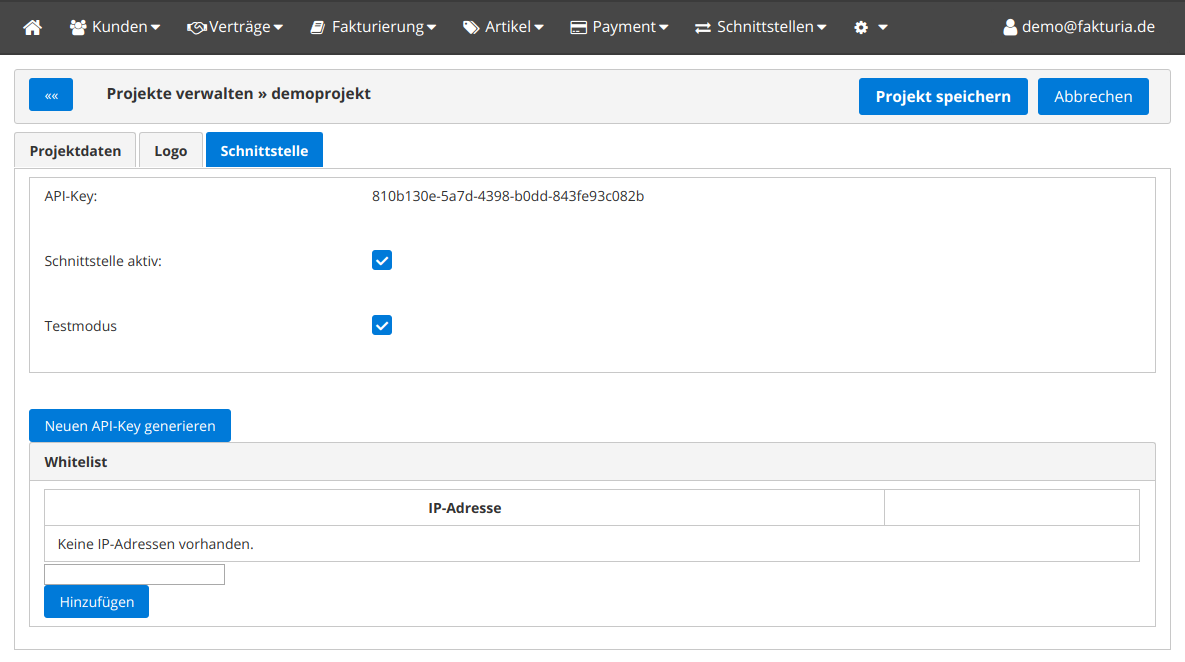The image size is (1185, 662).
Task: Click the Artikel tags icon
Action: [x=471, y=27]
